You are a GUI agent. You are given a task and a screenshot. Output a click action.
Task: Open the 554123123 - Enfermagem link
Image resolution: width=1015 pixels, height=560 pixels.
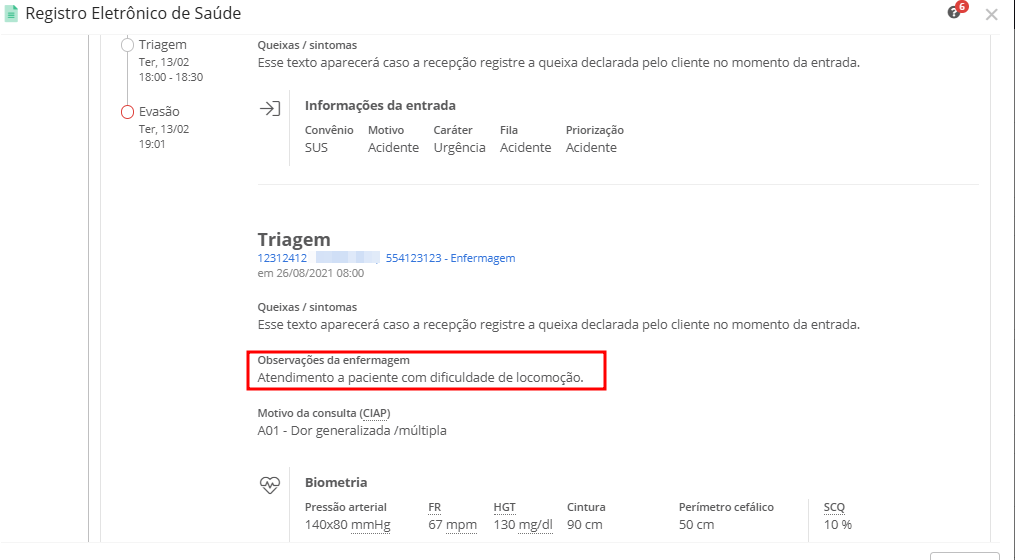451,258
